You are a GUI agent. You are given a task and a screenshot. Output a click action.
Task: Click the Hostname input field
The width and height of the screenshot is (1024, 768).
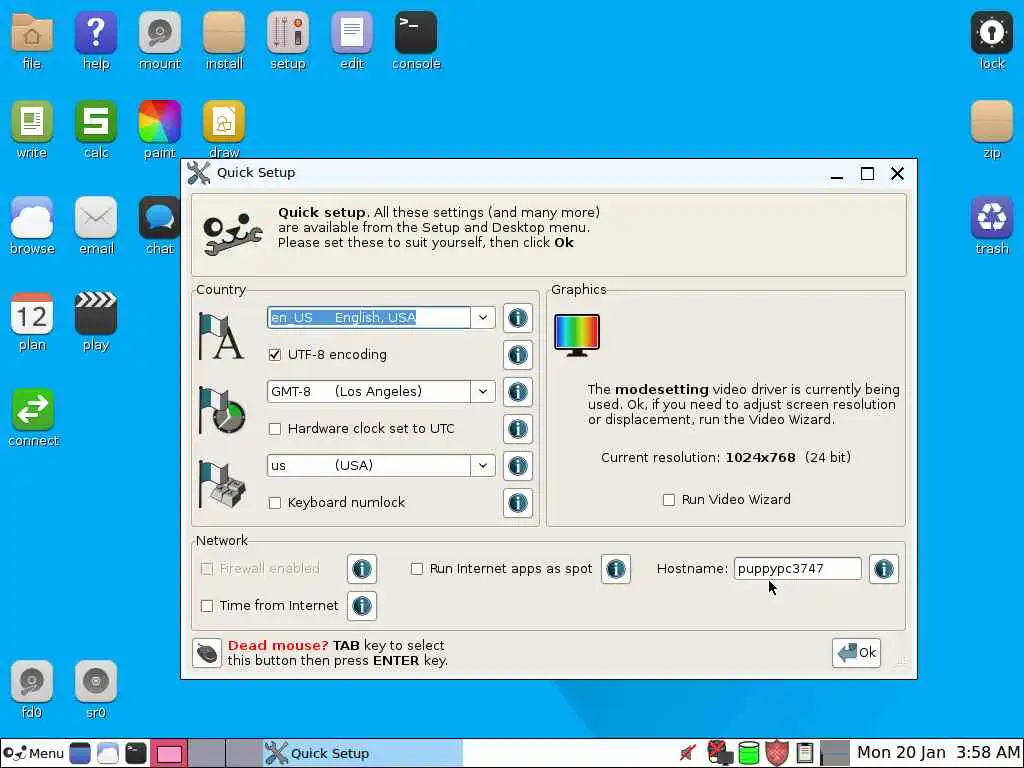(797, 569)
